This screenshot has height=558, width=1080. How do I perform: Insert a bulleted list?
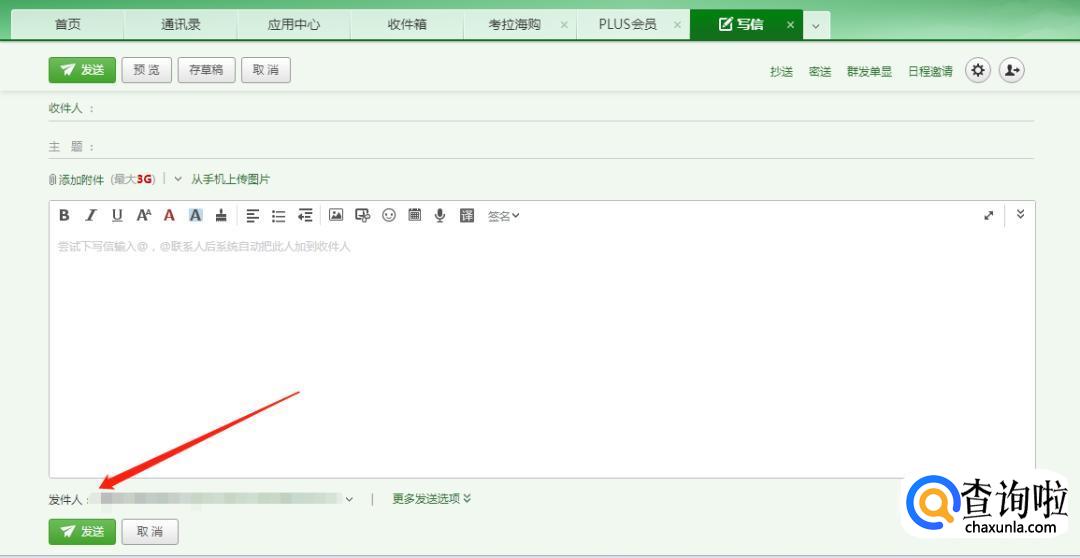coord(278,216)
